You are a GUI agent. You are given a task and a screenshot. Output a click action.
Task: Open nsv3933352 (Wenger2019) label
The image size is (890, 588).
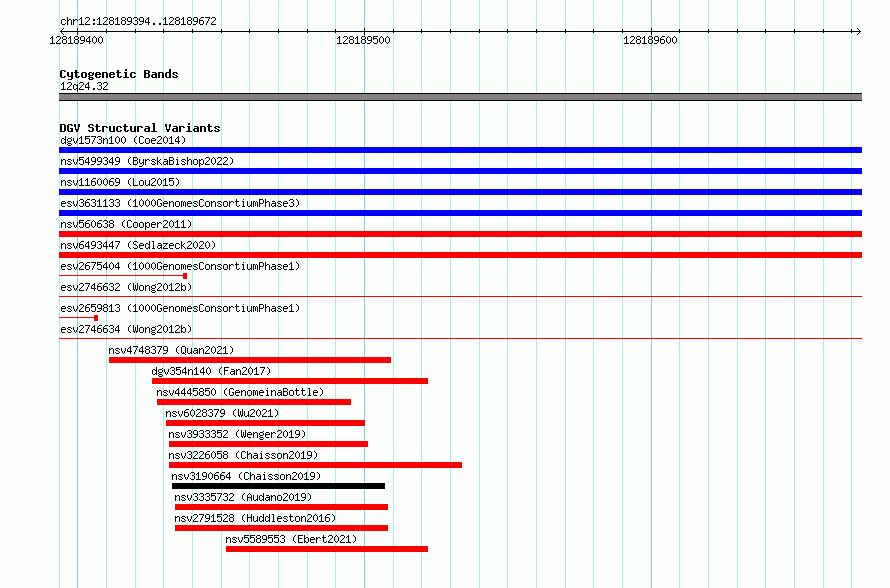[x=237, y=434]
